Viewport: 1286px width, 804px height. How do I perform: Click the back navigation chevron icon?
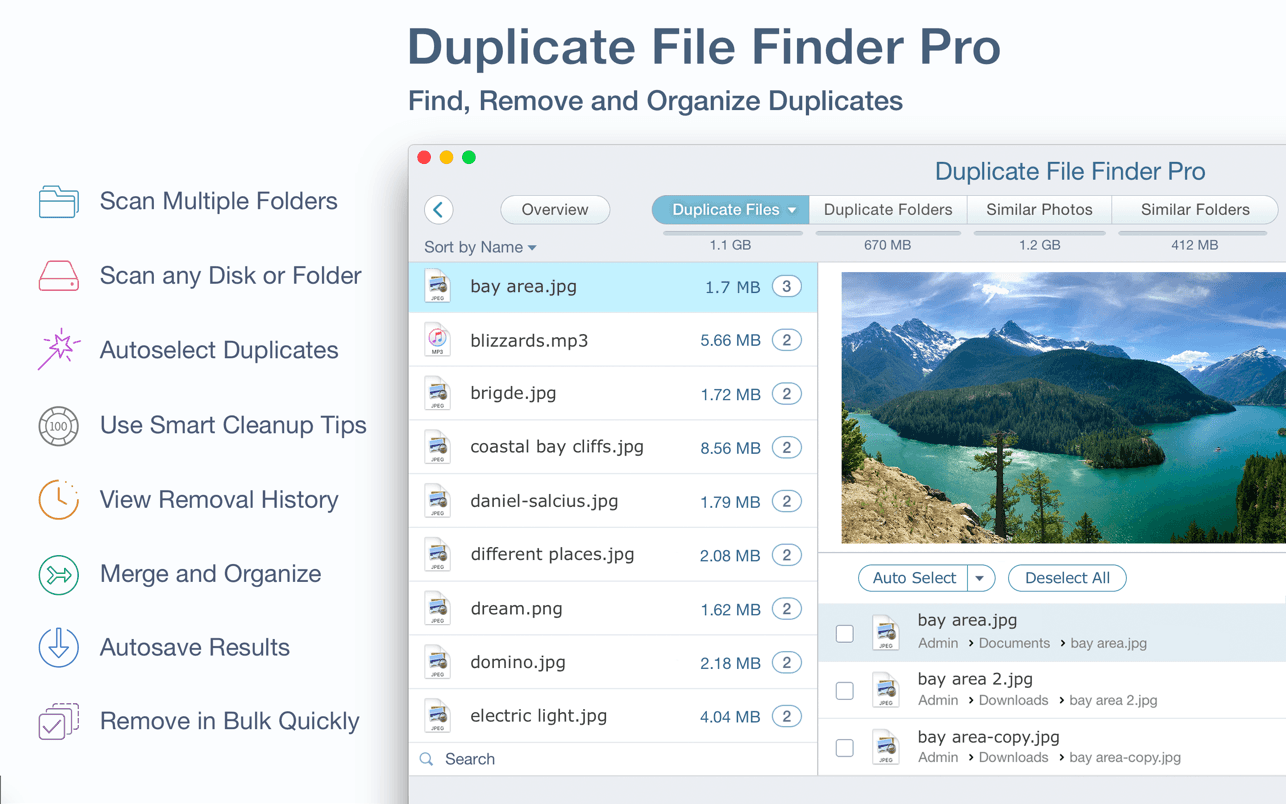coord(438,209)
